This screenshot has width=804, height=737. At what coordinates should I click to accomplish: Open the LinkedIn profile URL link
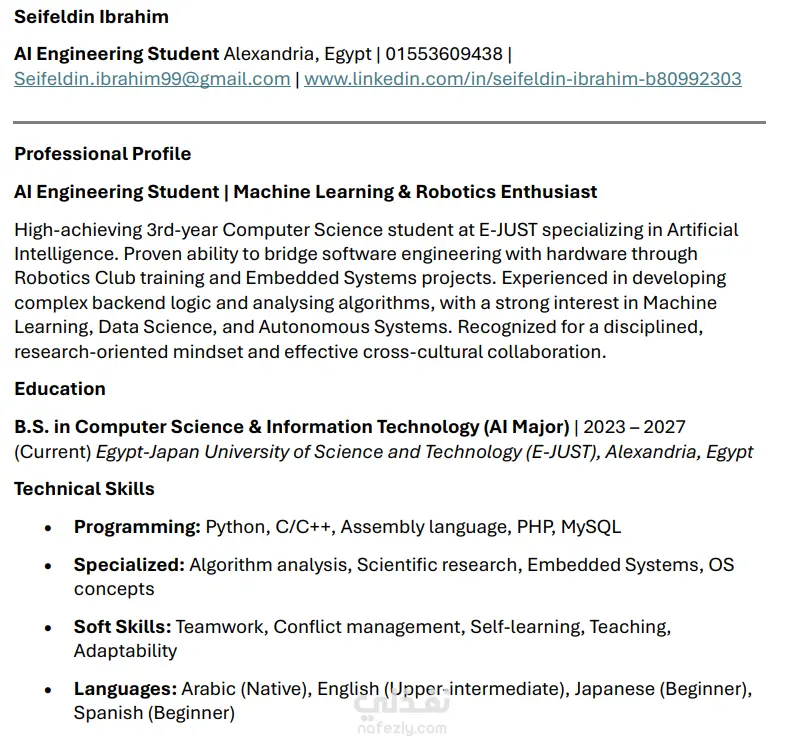(522, 79)
